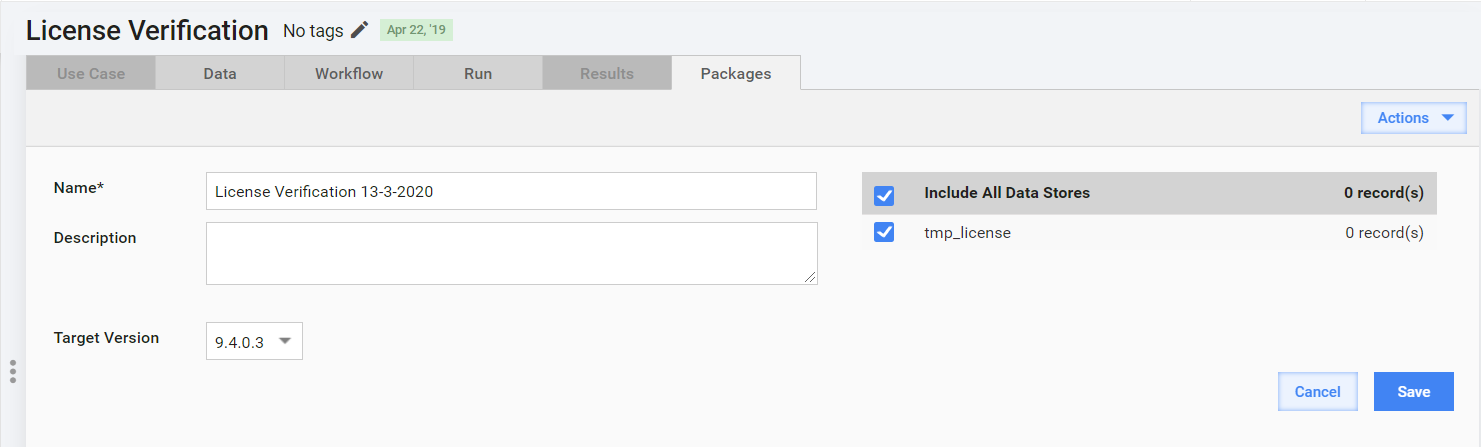This screenshot has width=1481, height=447.
Task: Uncheck Include All Data Stores checkbox
Action: coord(884,194)
